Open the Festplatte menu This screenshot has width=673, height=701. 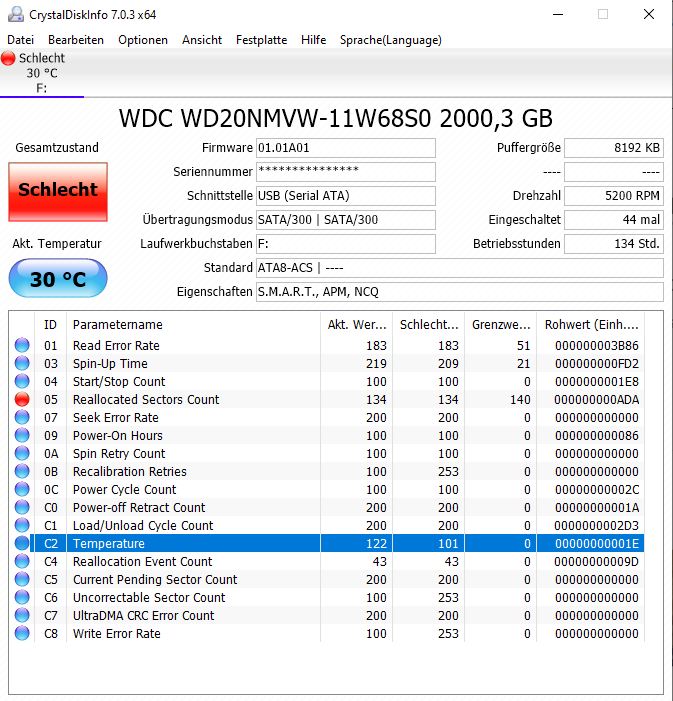[262, 40]
